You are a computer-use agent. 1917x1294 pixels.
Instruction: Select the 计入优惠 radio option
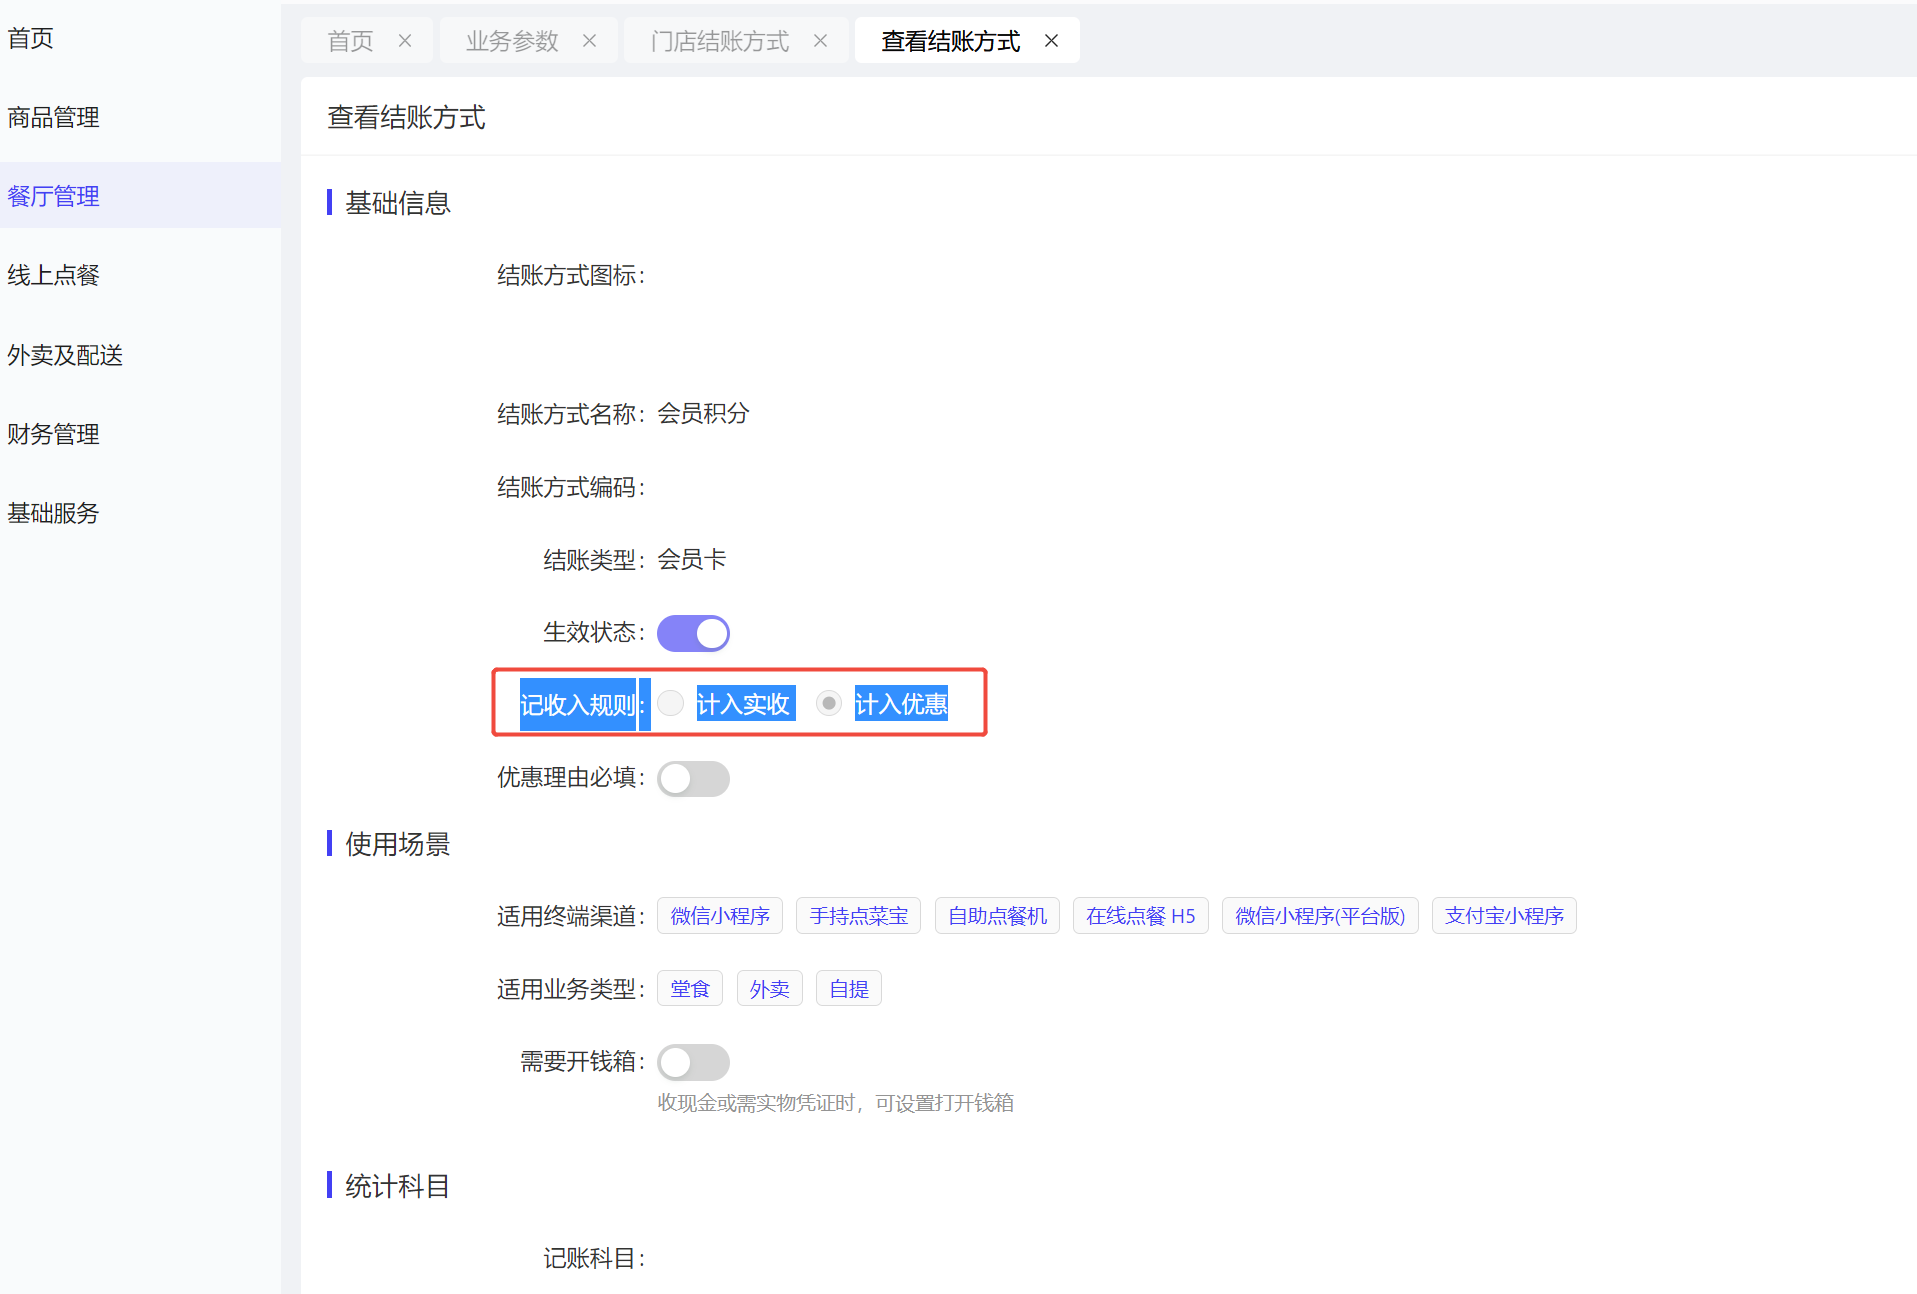click(x=829, y=704)
